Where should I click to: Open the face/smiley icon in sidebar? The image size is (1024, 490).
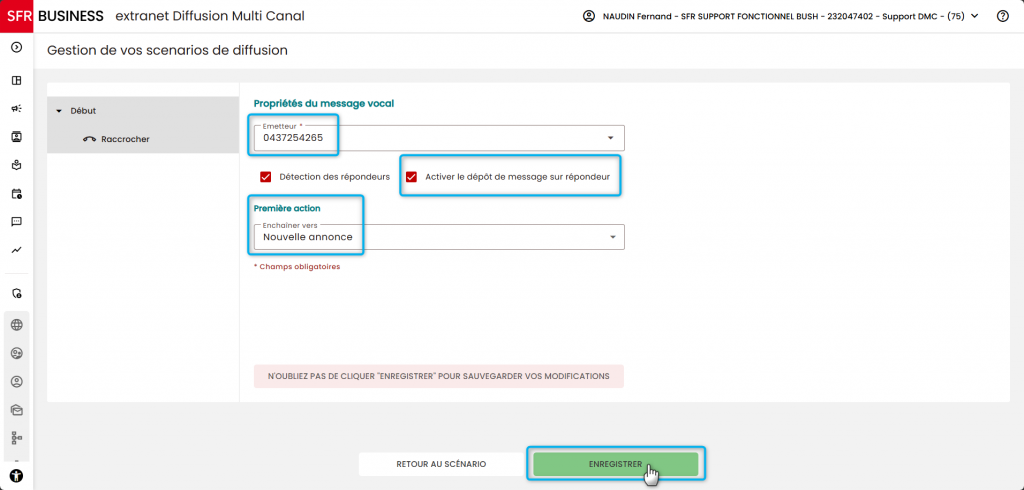[x=17, y=353]
